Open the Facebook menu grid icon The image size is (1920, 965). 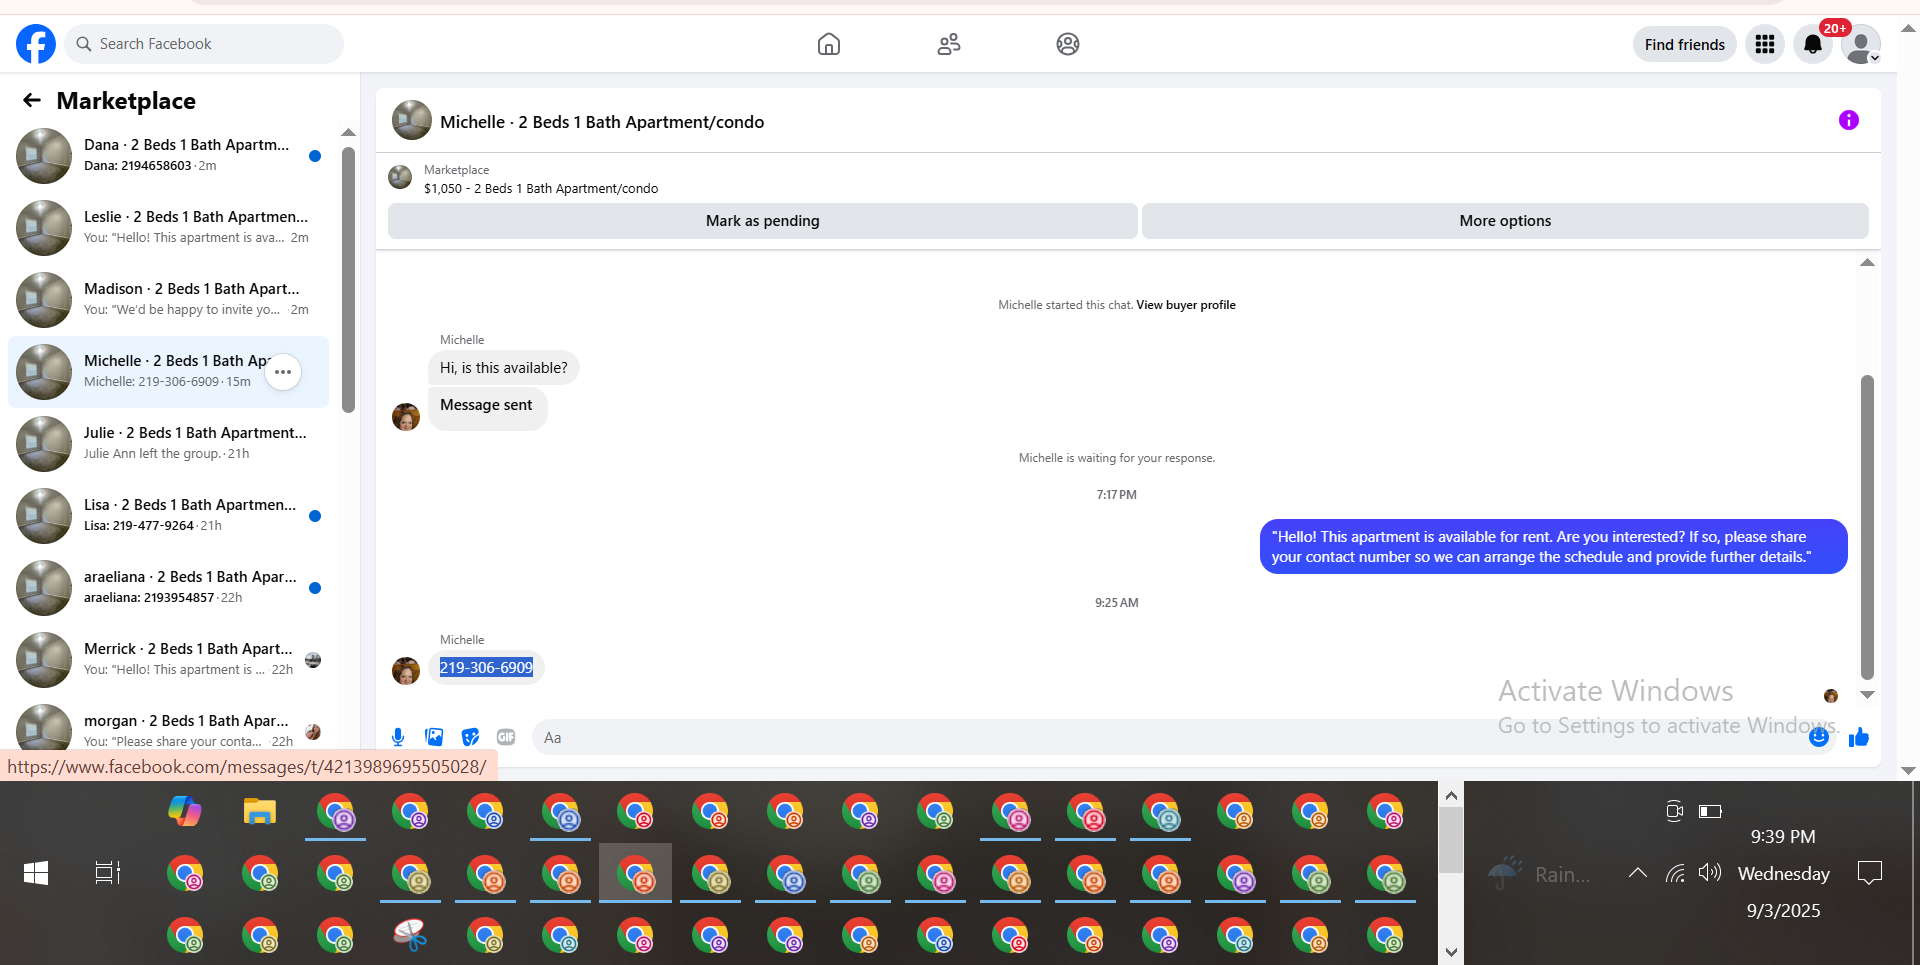click(1765, 44)
